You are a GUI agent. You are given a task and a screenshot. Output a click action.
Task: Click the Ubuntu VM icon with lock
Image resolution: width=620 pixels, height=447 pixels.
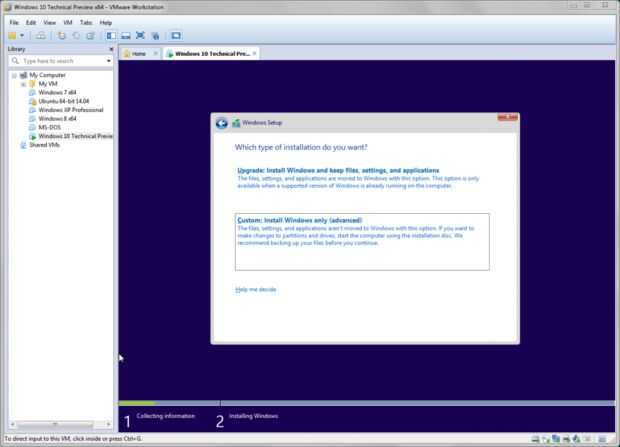pyautogui.click(x=32, y=101)
